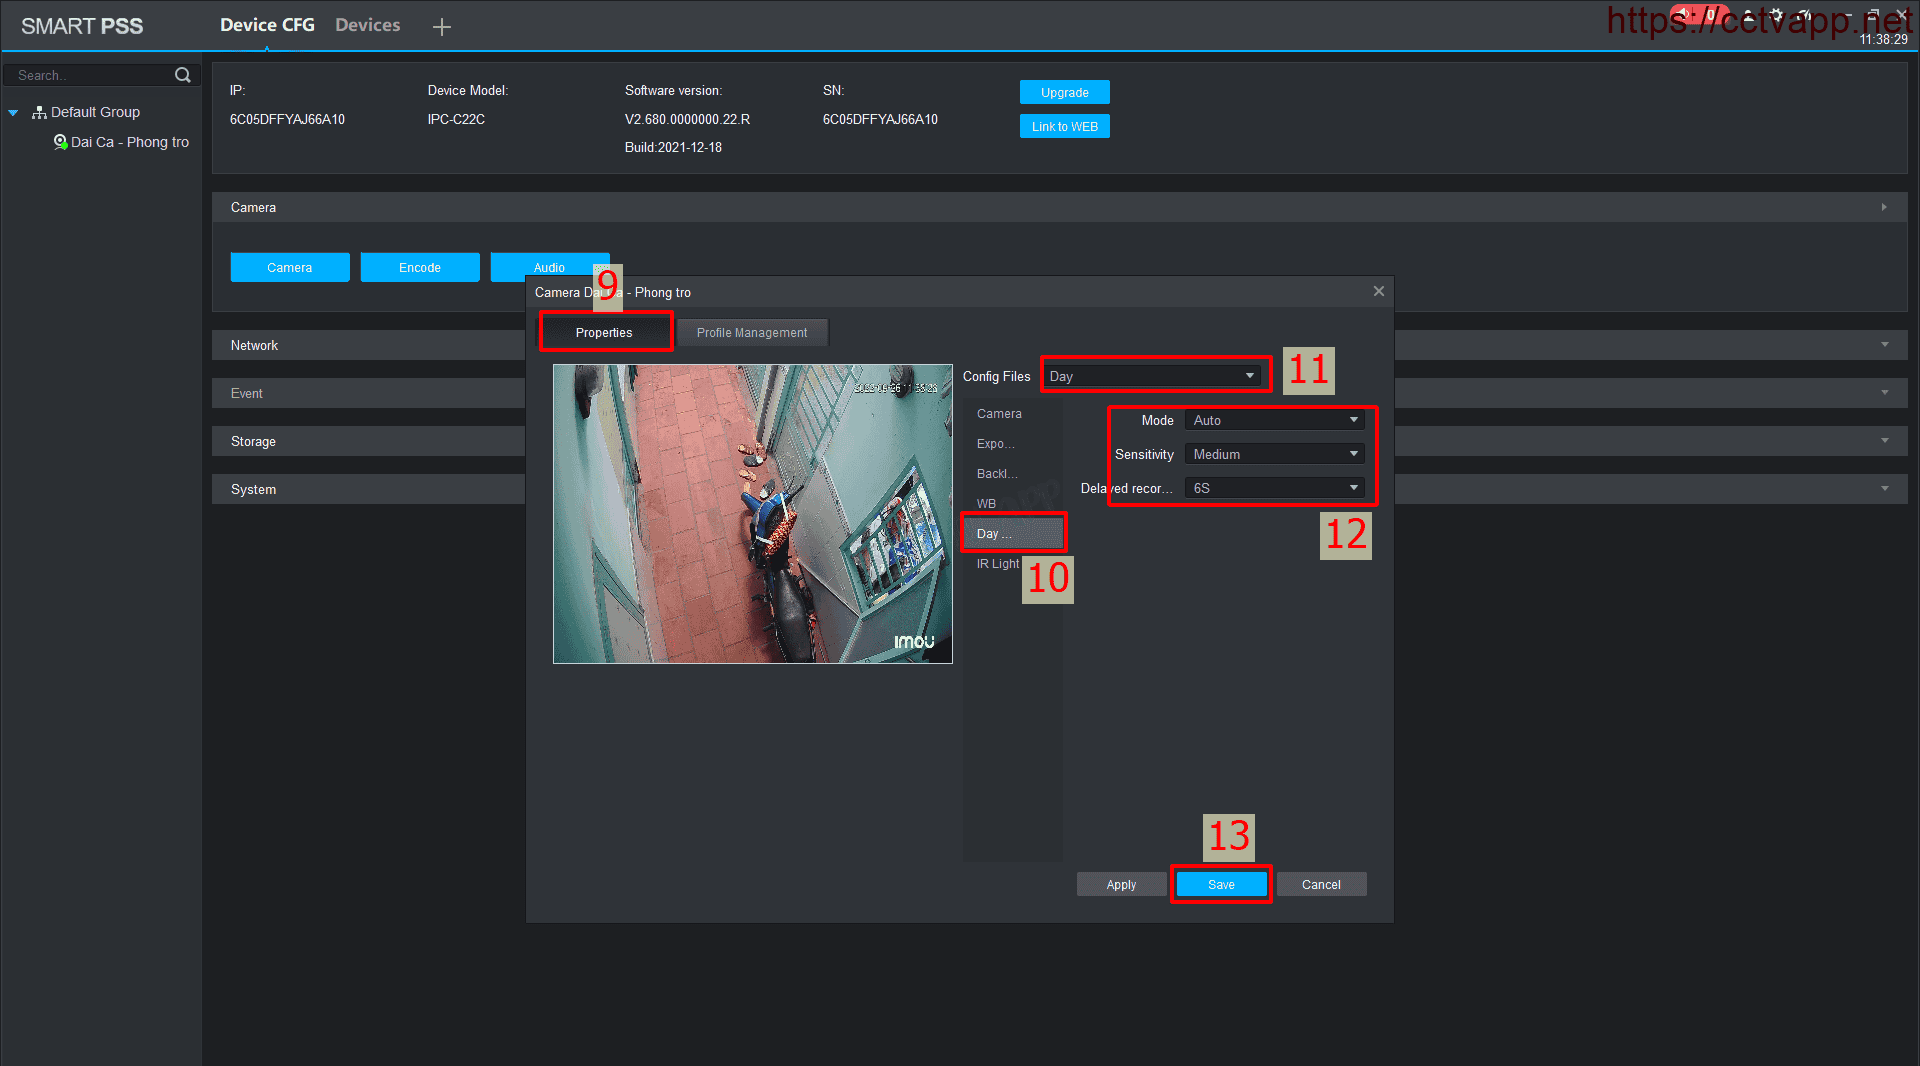Click the Dai Ca camera device icon
The height and width of the screenshot is (1066, 1920).
click(60, 142)
